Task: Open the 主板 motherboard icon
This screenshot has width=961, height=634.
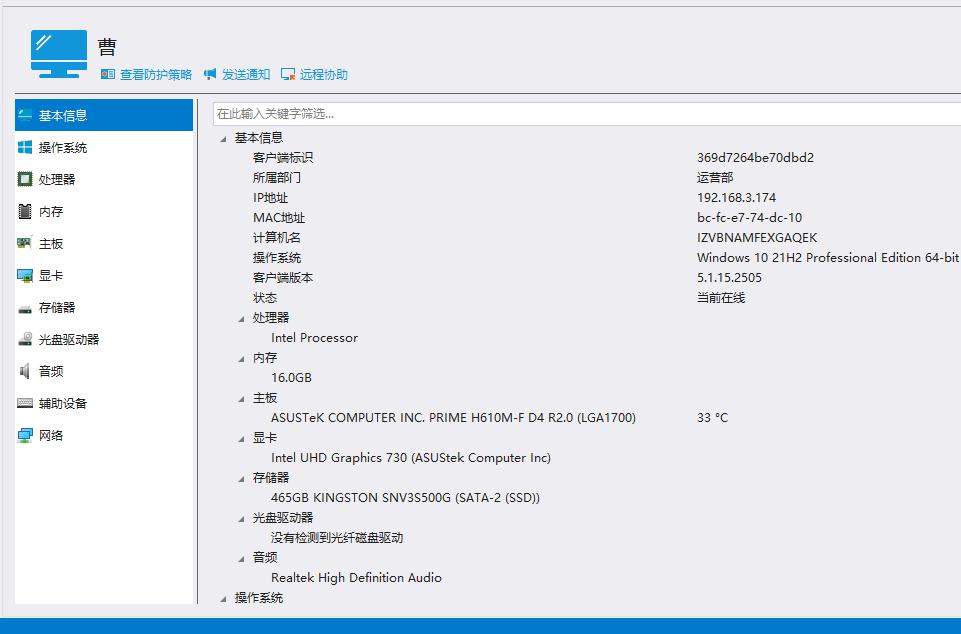Action: [x=25, y=243]
